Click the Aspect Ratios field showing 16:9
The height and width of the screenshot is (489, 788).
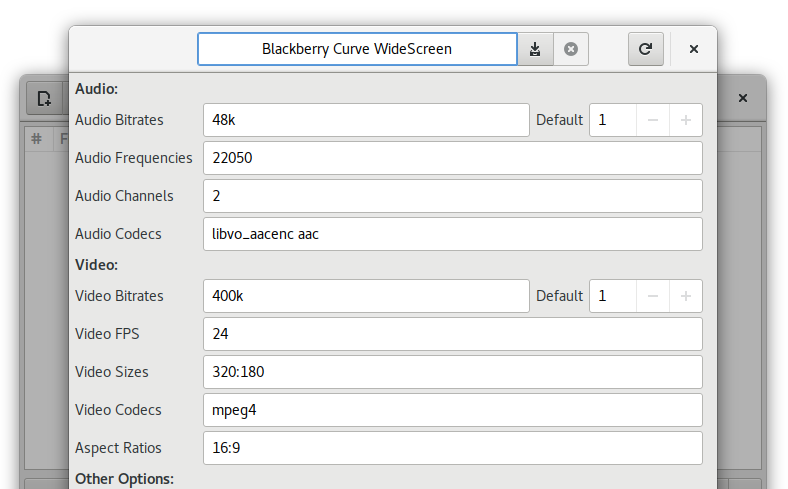point(453,448)
